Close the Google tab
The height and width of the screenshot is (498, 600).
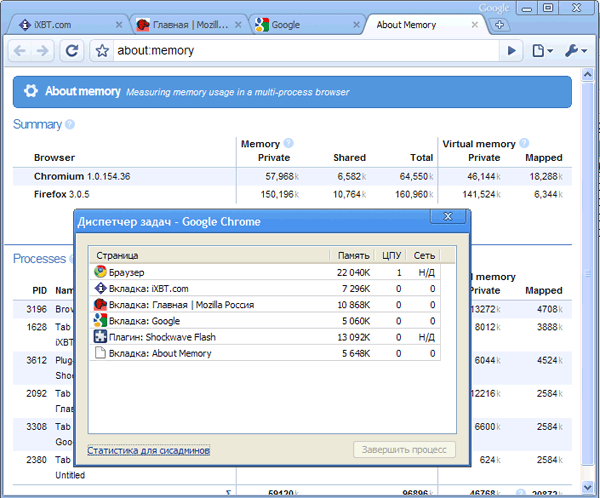[356, 25]
